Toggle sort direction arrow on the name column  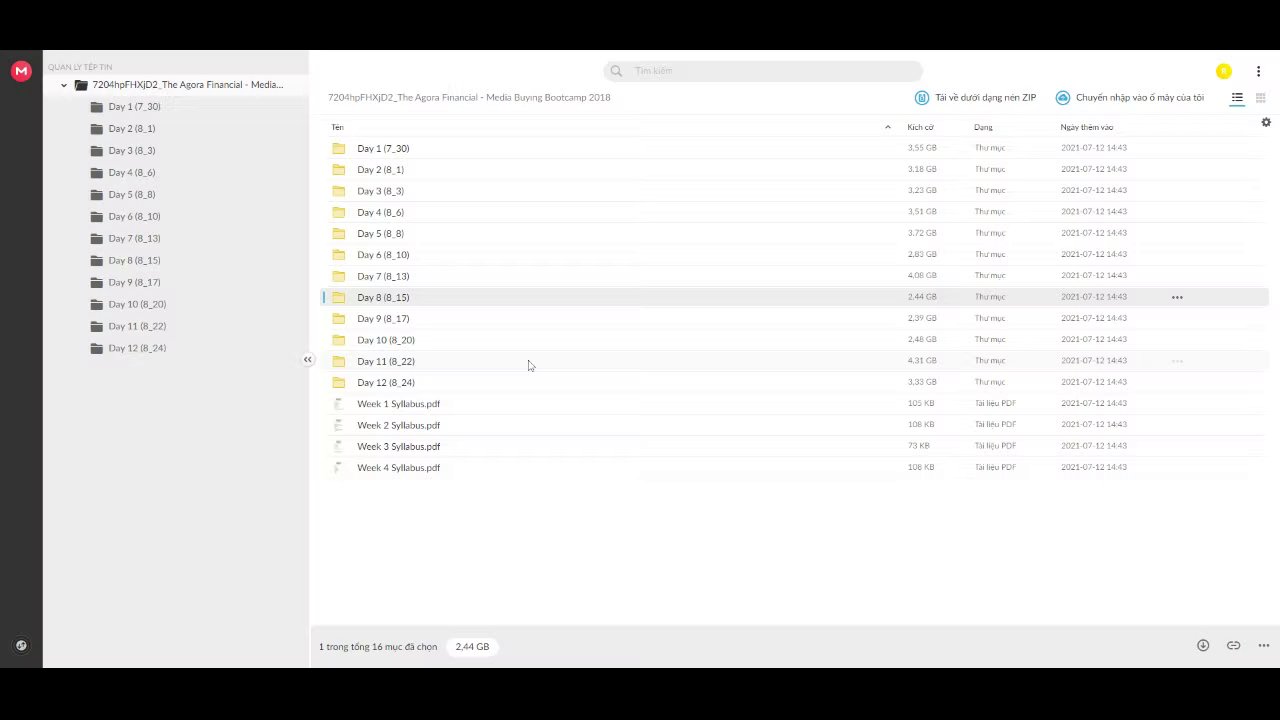coord(887,127)
